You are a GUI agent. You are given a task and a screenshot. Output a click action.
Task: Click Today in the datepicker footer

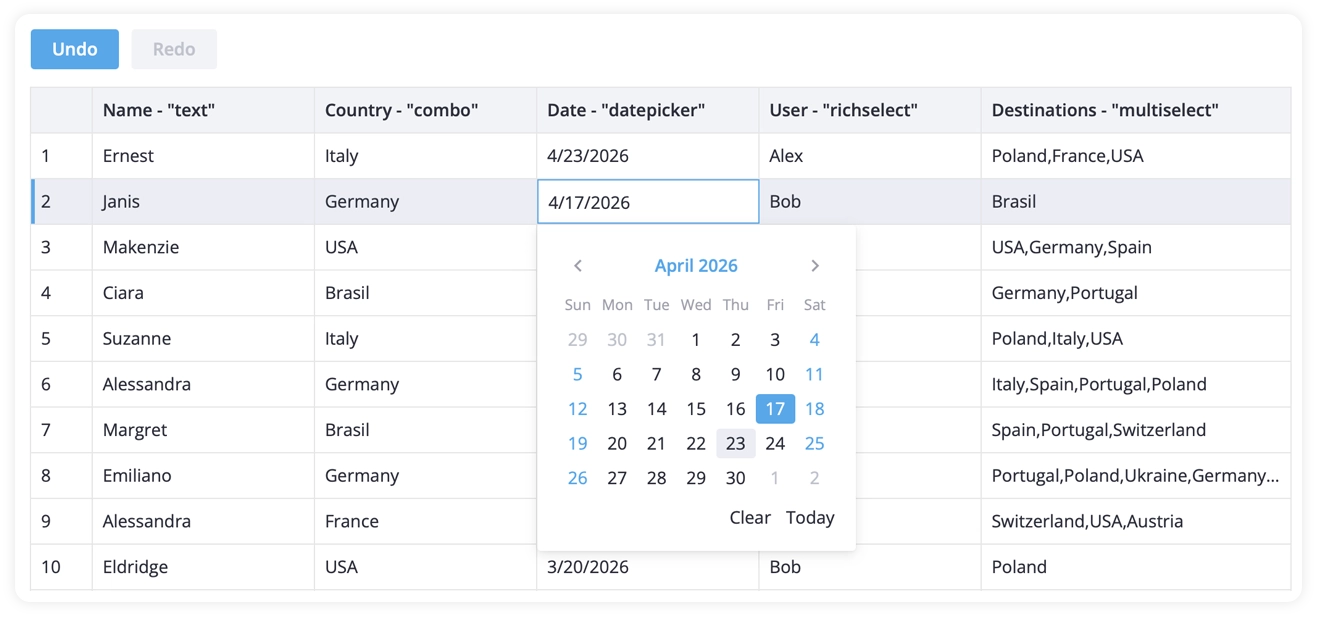click(x=810, y=517)
